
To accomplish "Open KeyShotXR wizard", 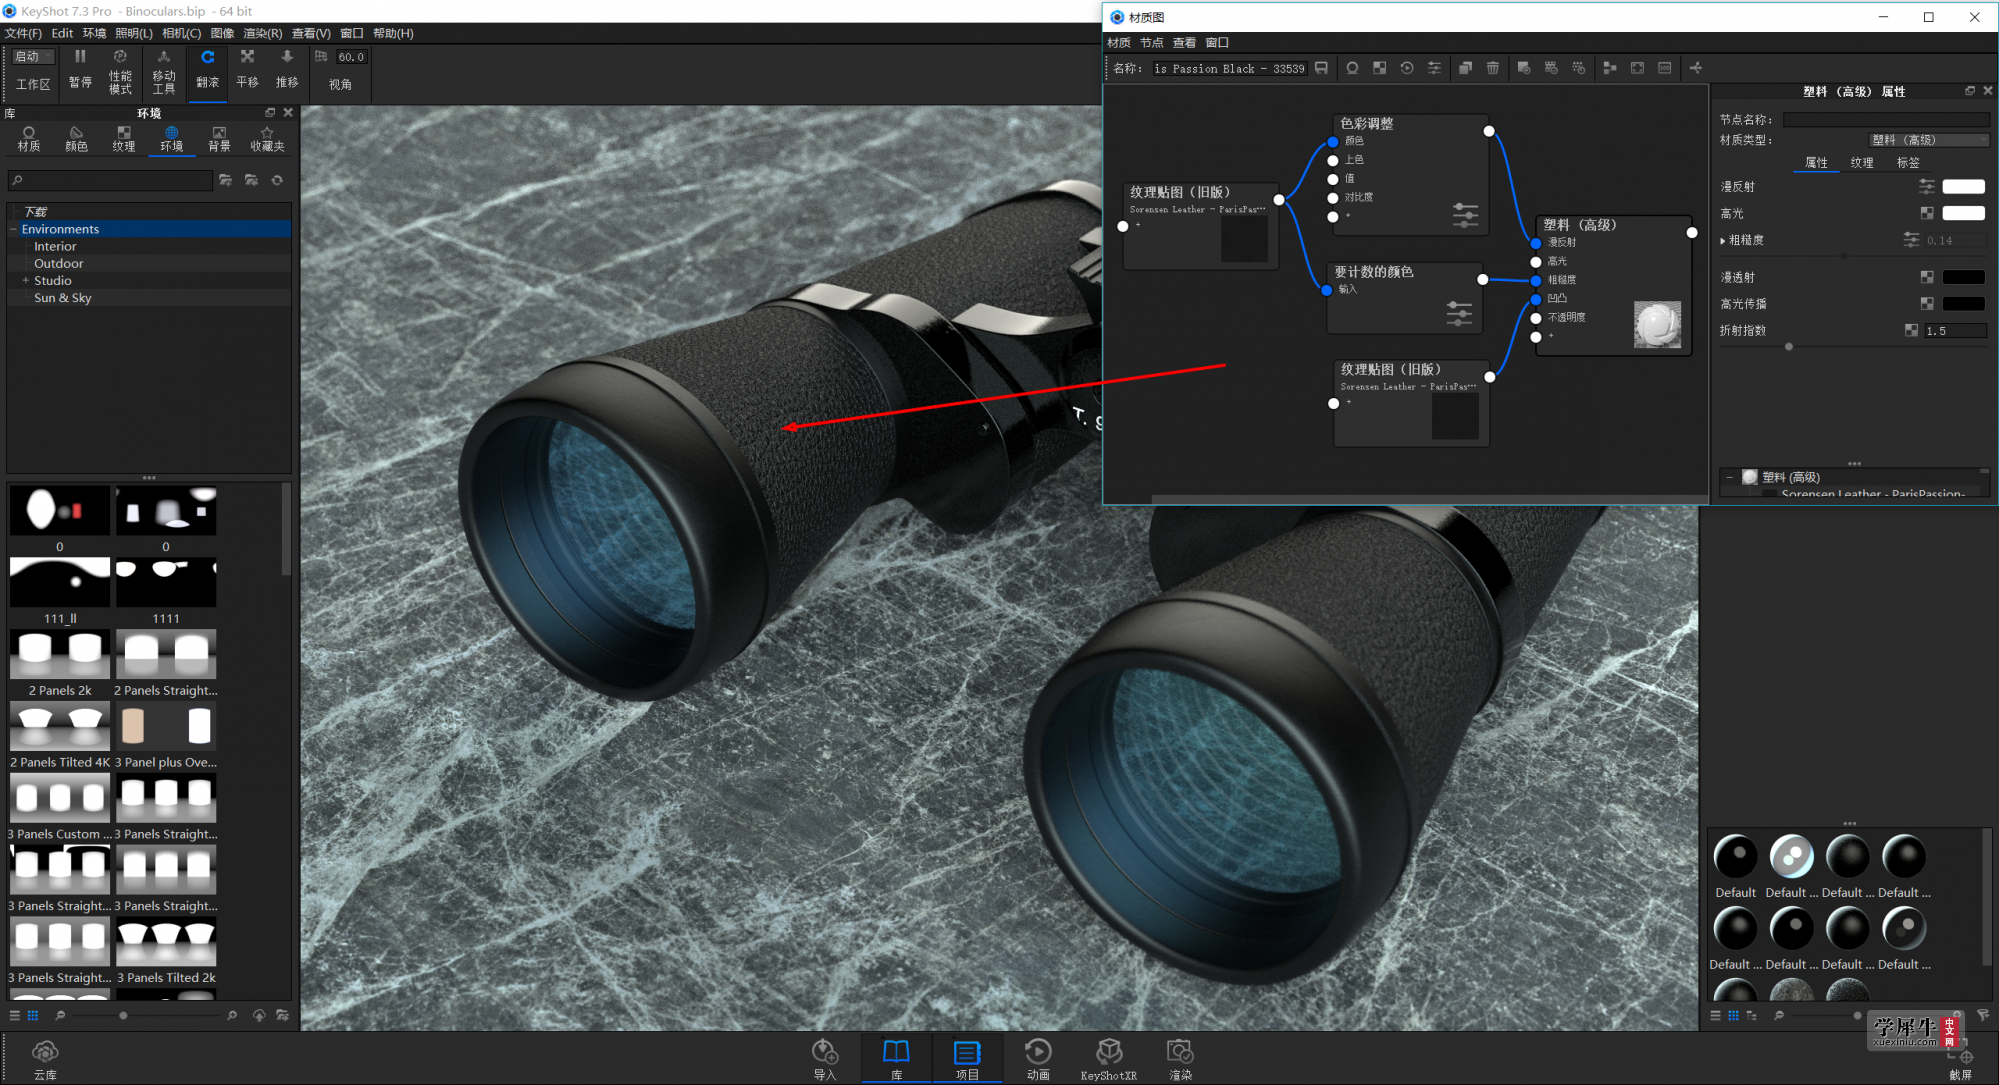I will point(1108,1059).
